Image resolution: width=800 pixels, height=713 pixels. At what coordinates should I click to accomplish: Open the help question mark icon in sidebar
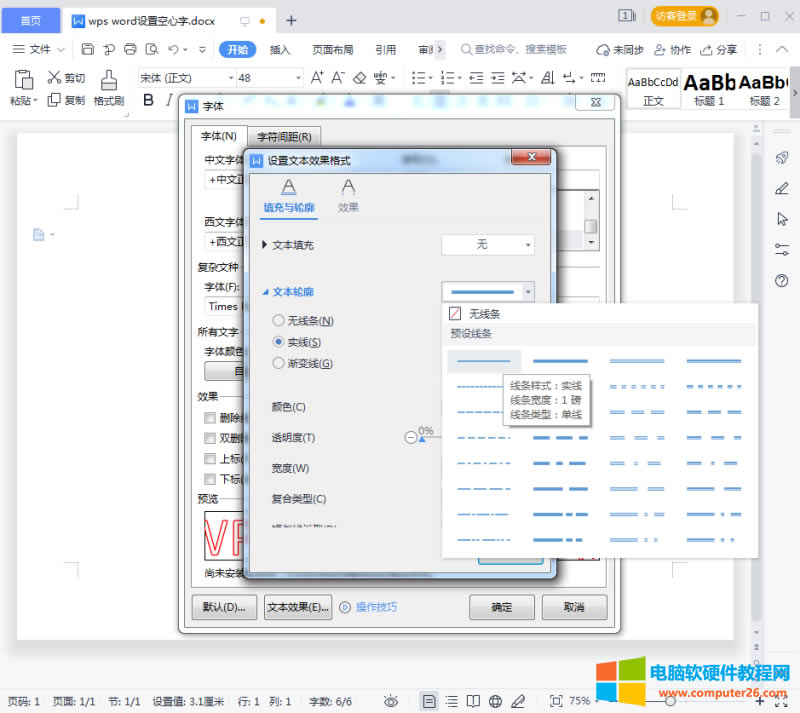coord(782,281)
